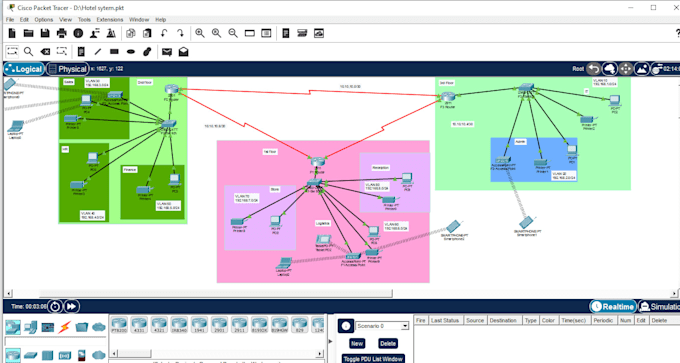Undo the last action
This screenshot has width=680, height=363.
[164, 33]
